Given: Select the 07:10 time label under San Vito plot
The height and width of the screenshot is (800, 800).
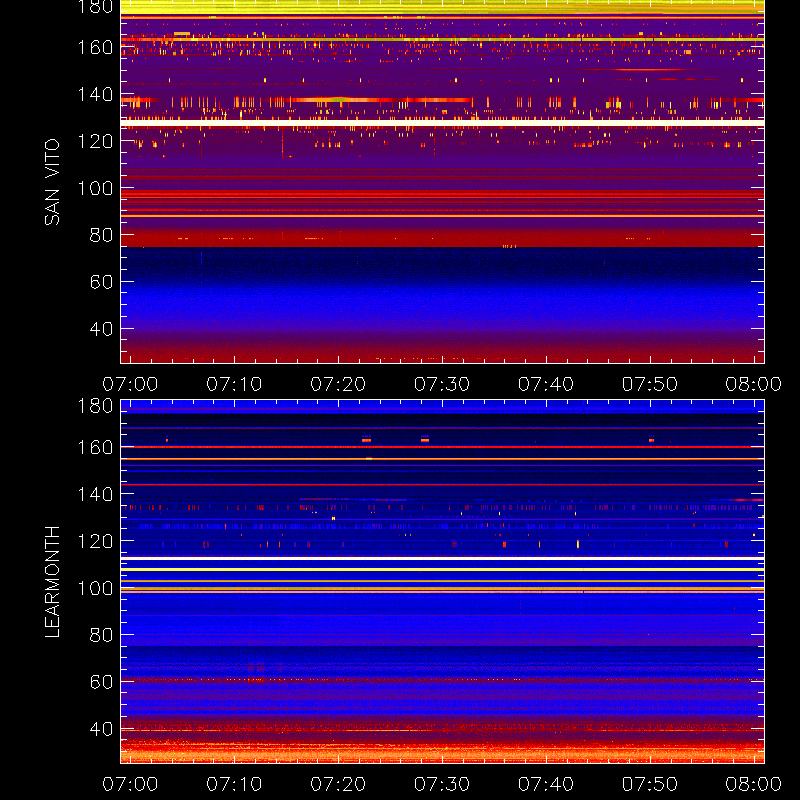Looking at the screenshot, I should 234,384.
